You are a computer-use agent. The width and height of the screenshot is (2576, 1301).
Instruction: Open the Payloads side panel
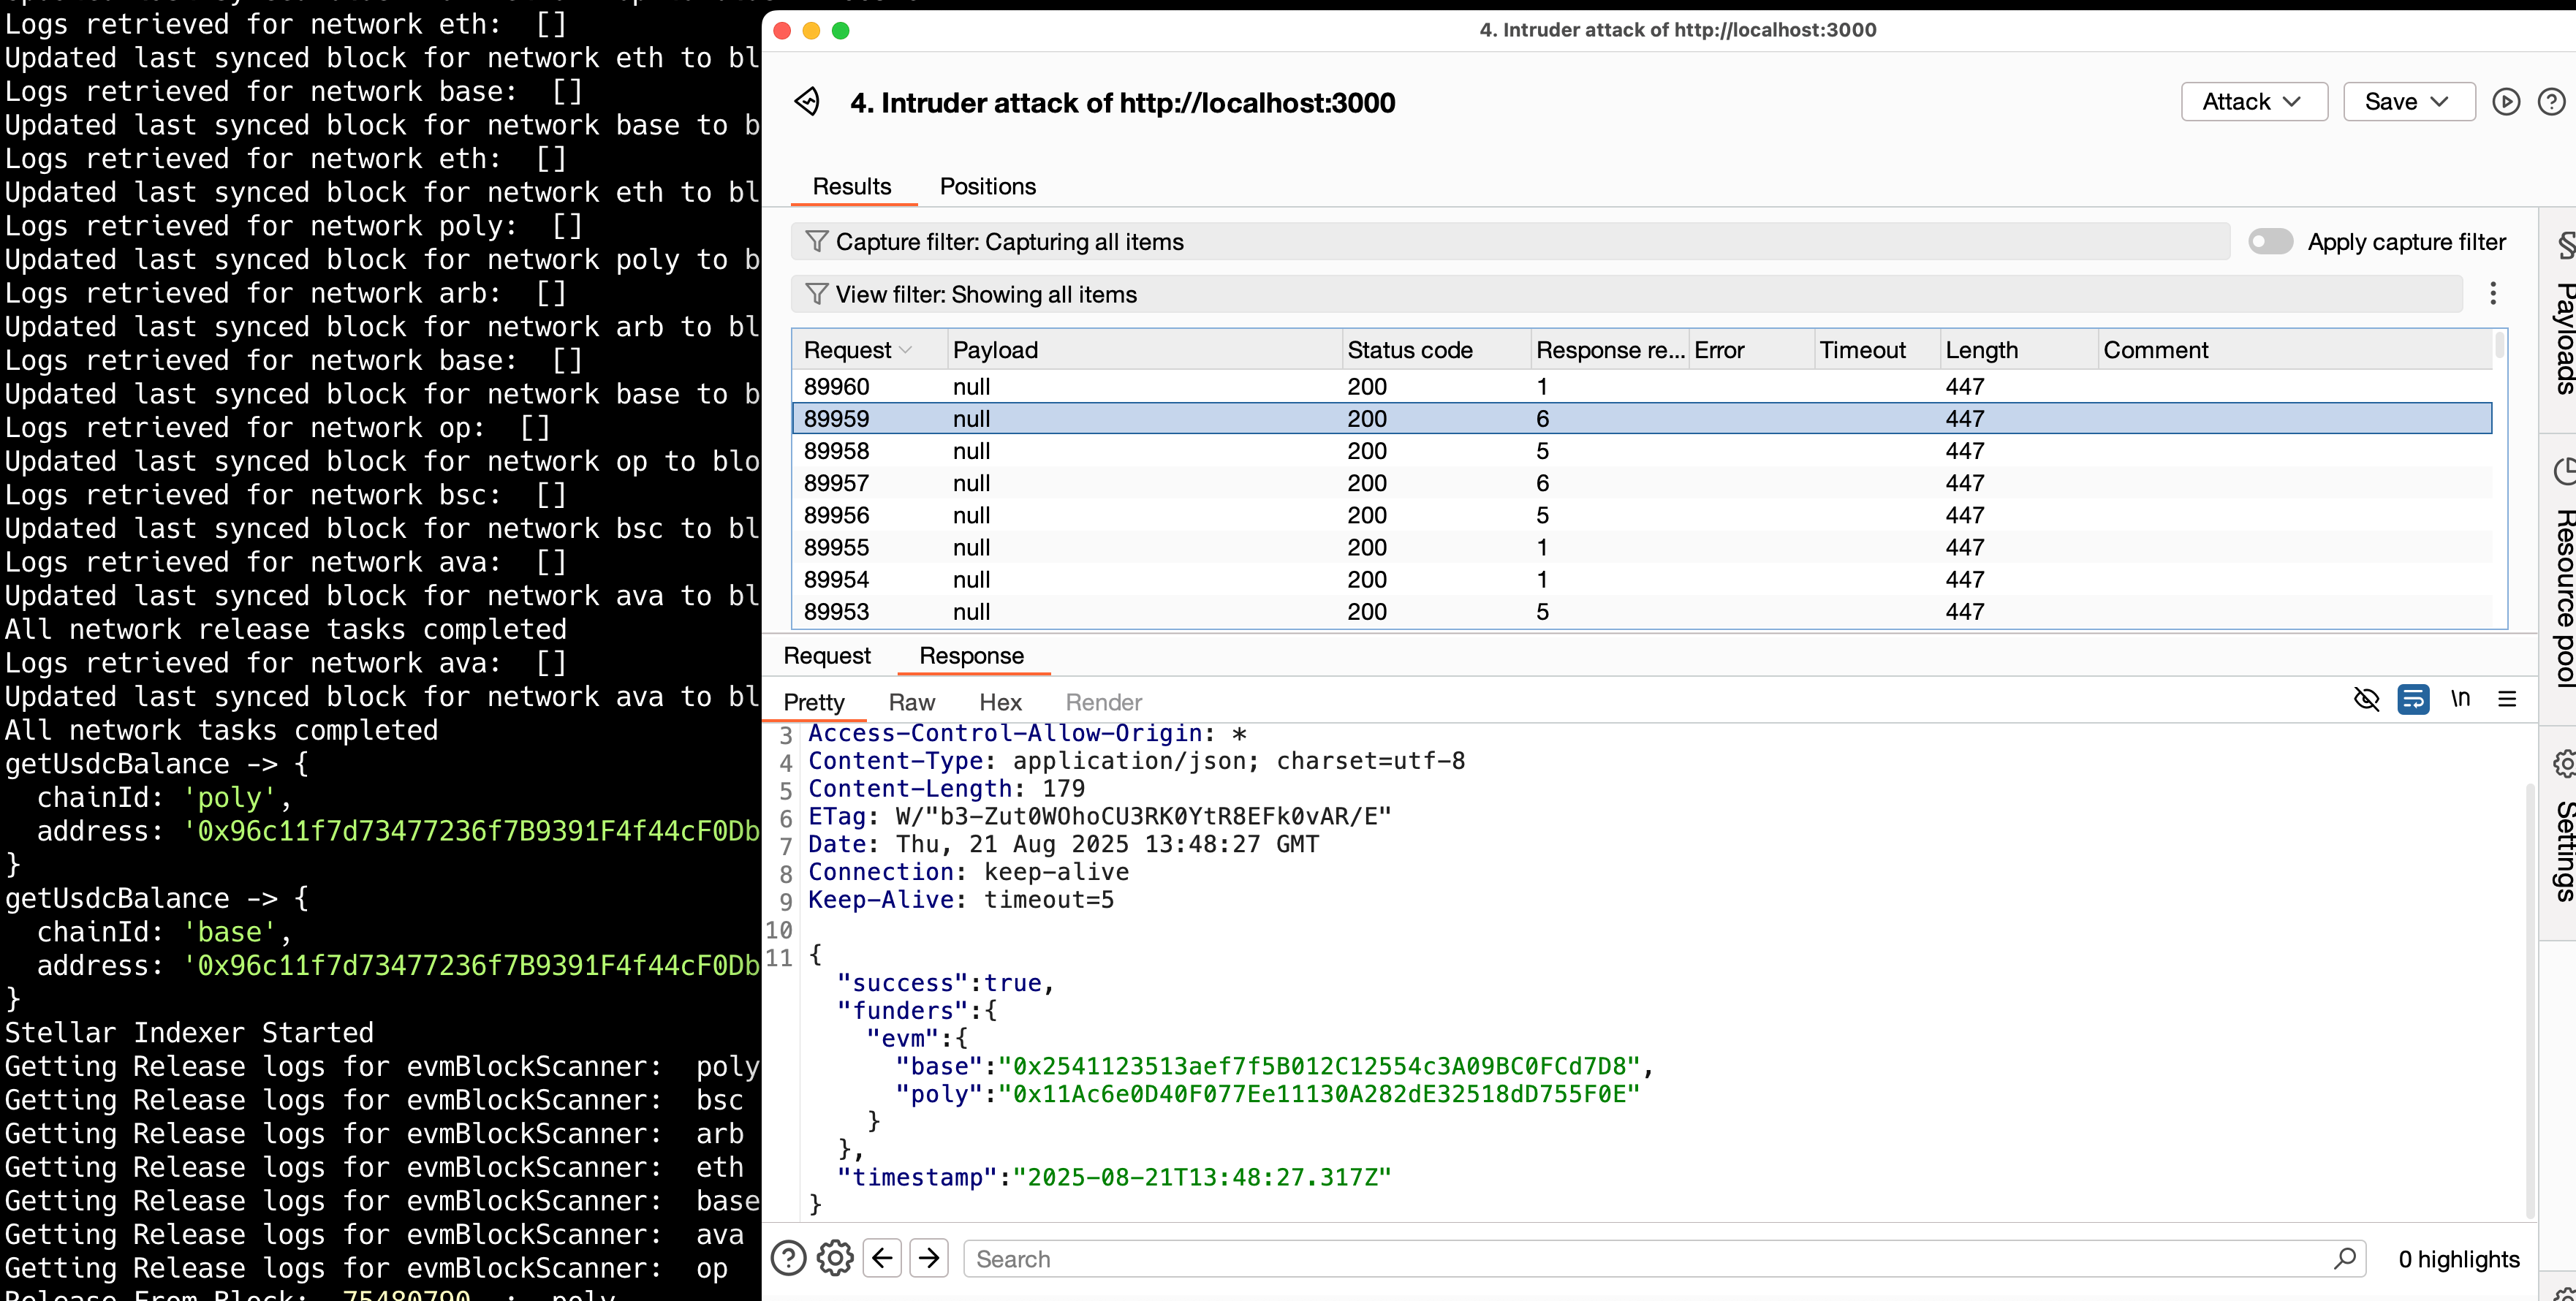[x=2563, y=320]
